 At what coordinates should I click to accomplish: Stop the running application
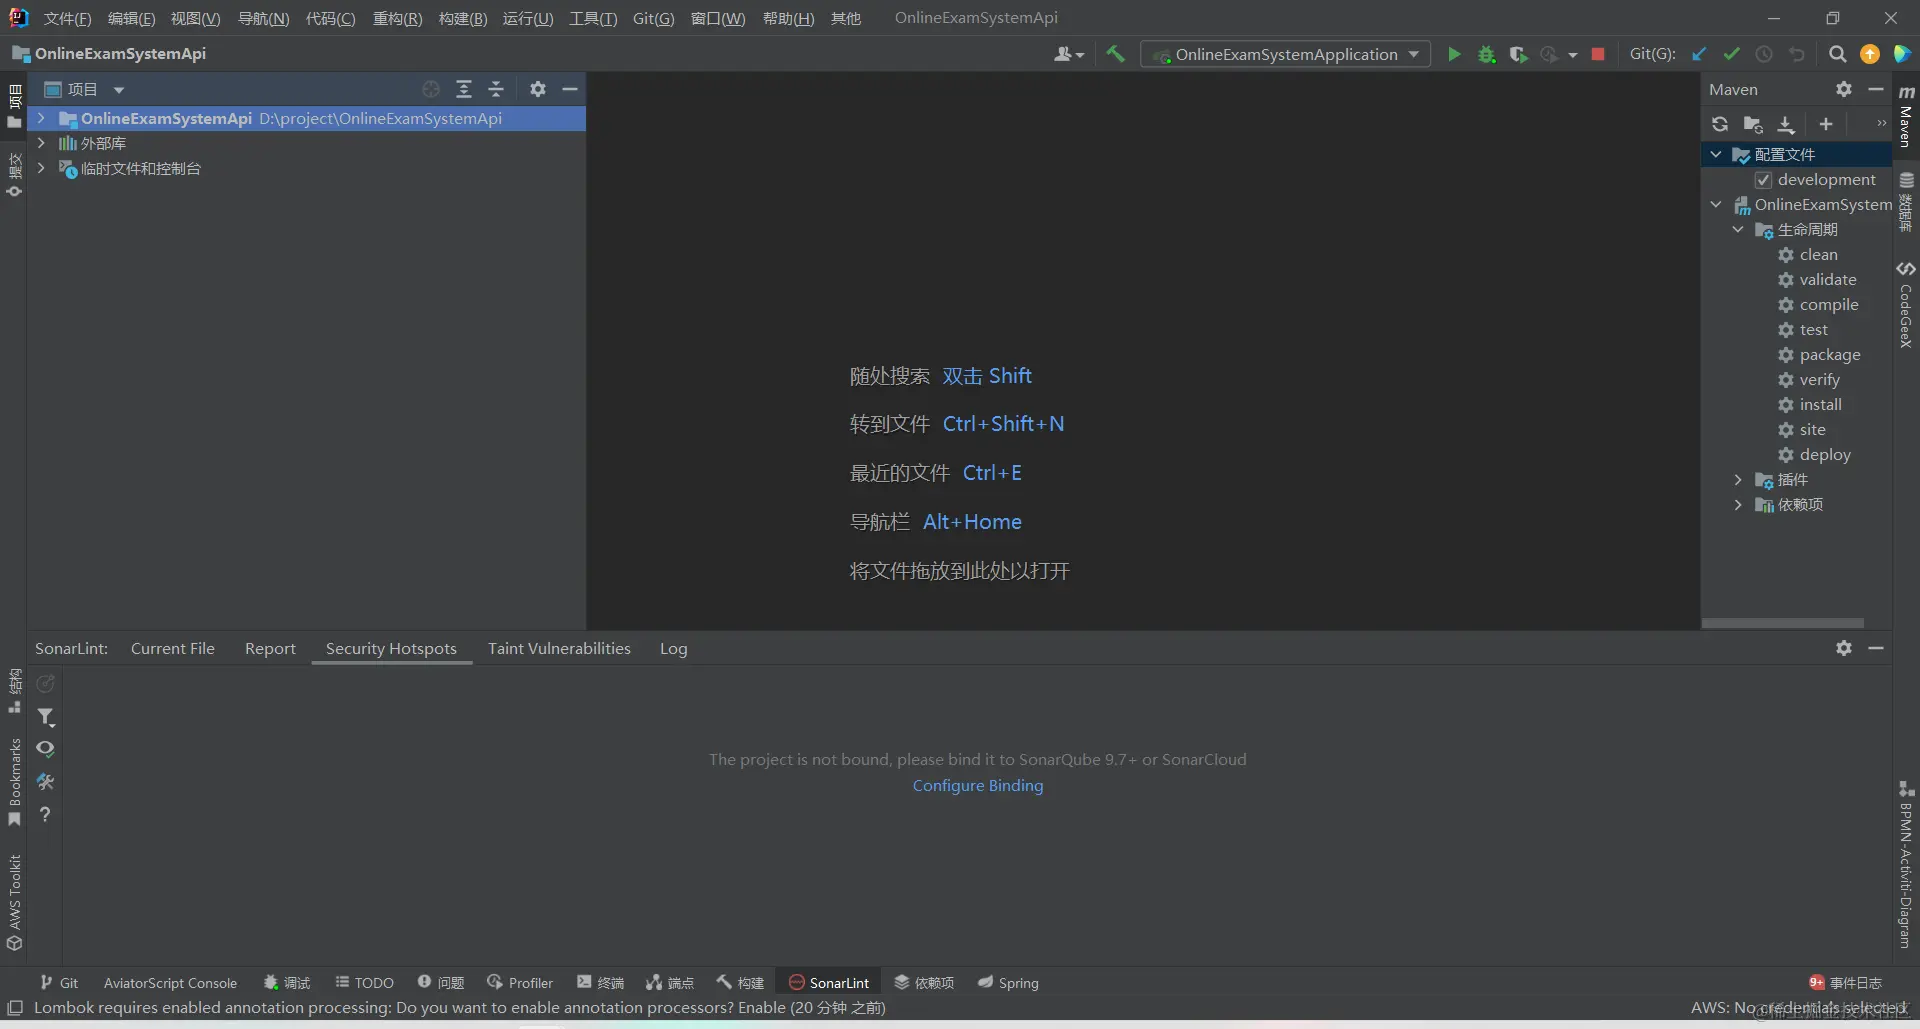click(1598, 54)
